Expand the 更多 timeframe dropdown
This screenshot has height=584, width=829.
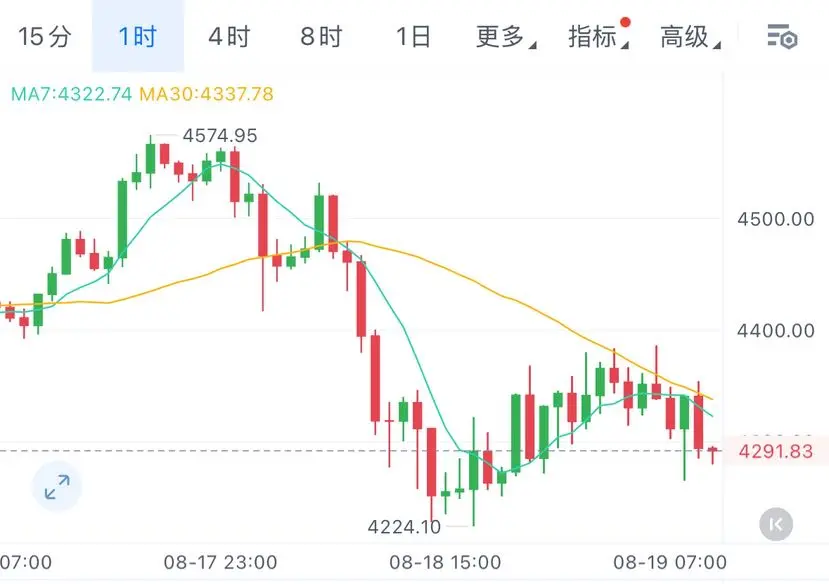[x=505, y=37]
